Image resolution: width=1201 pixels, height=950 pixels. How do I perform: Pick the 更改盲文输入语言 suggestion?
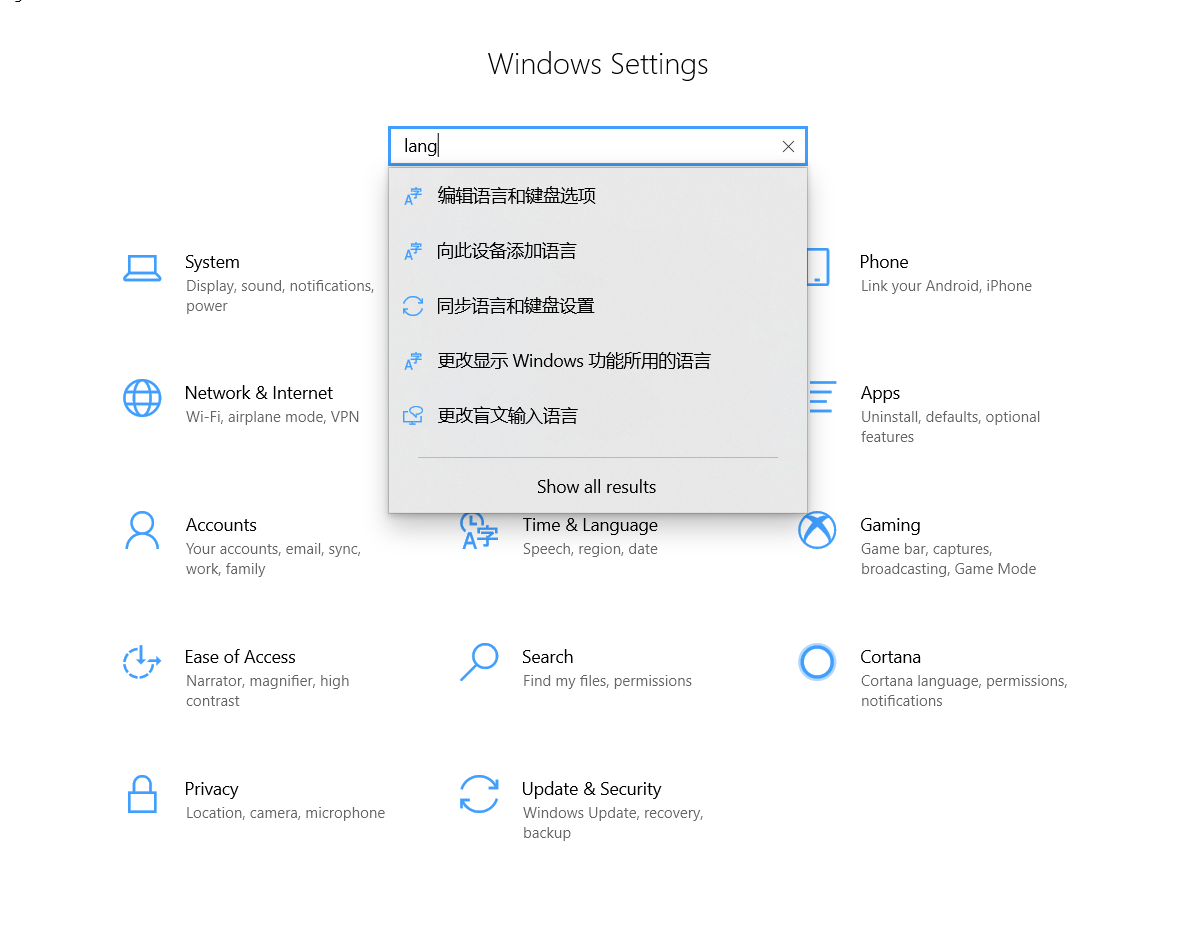pos(598,416)
